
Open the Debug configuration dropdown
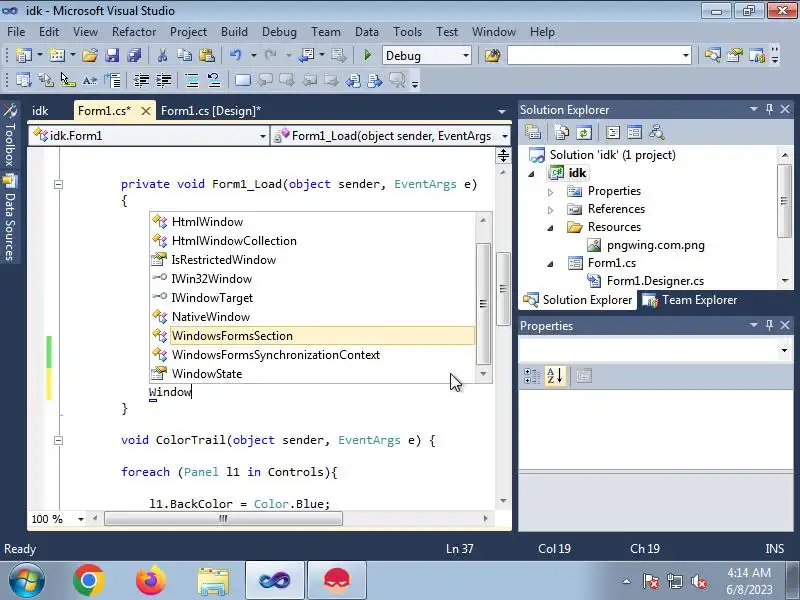(465, 56)
